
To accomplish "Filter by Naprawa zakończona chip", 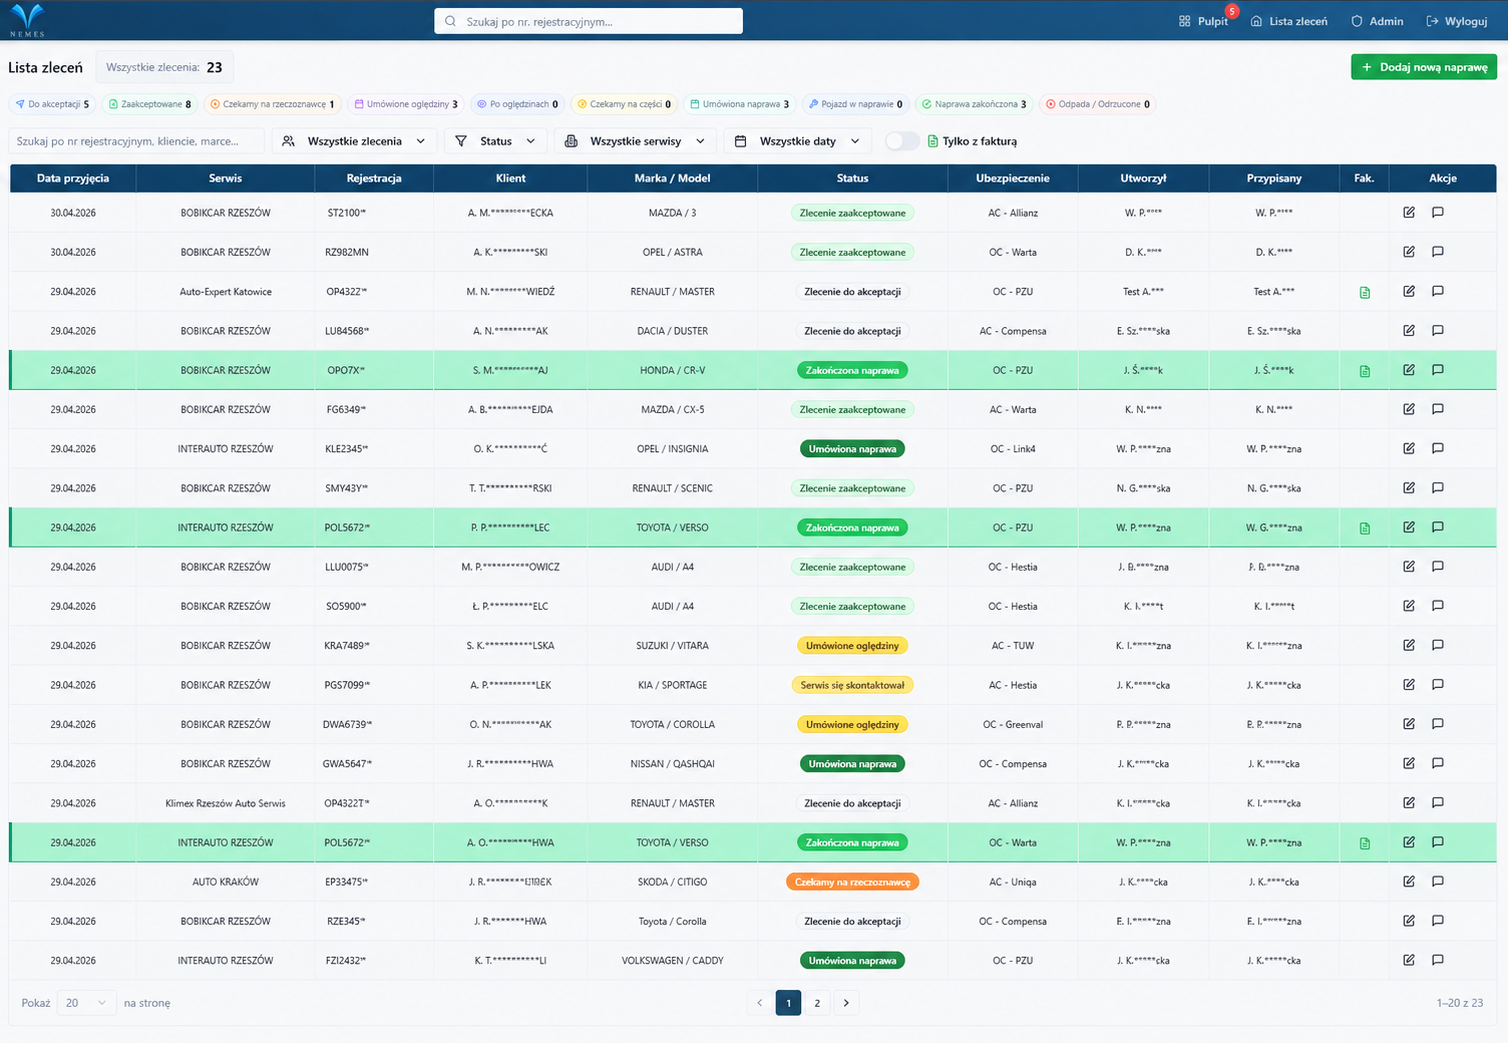I will (x=974, y=104).
